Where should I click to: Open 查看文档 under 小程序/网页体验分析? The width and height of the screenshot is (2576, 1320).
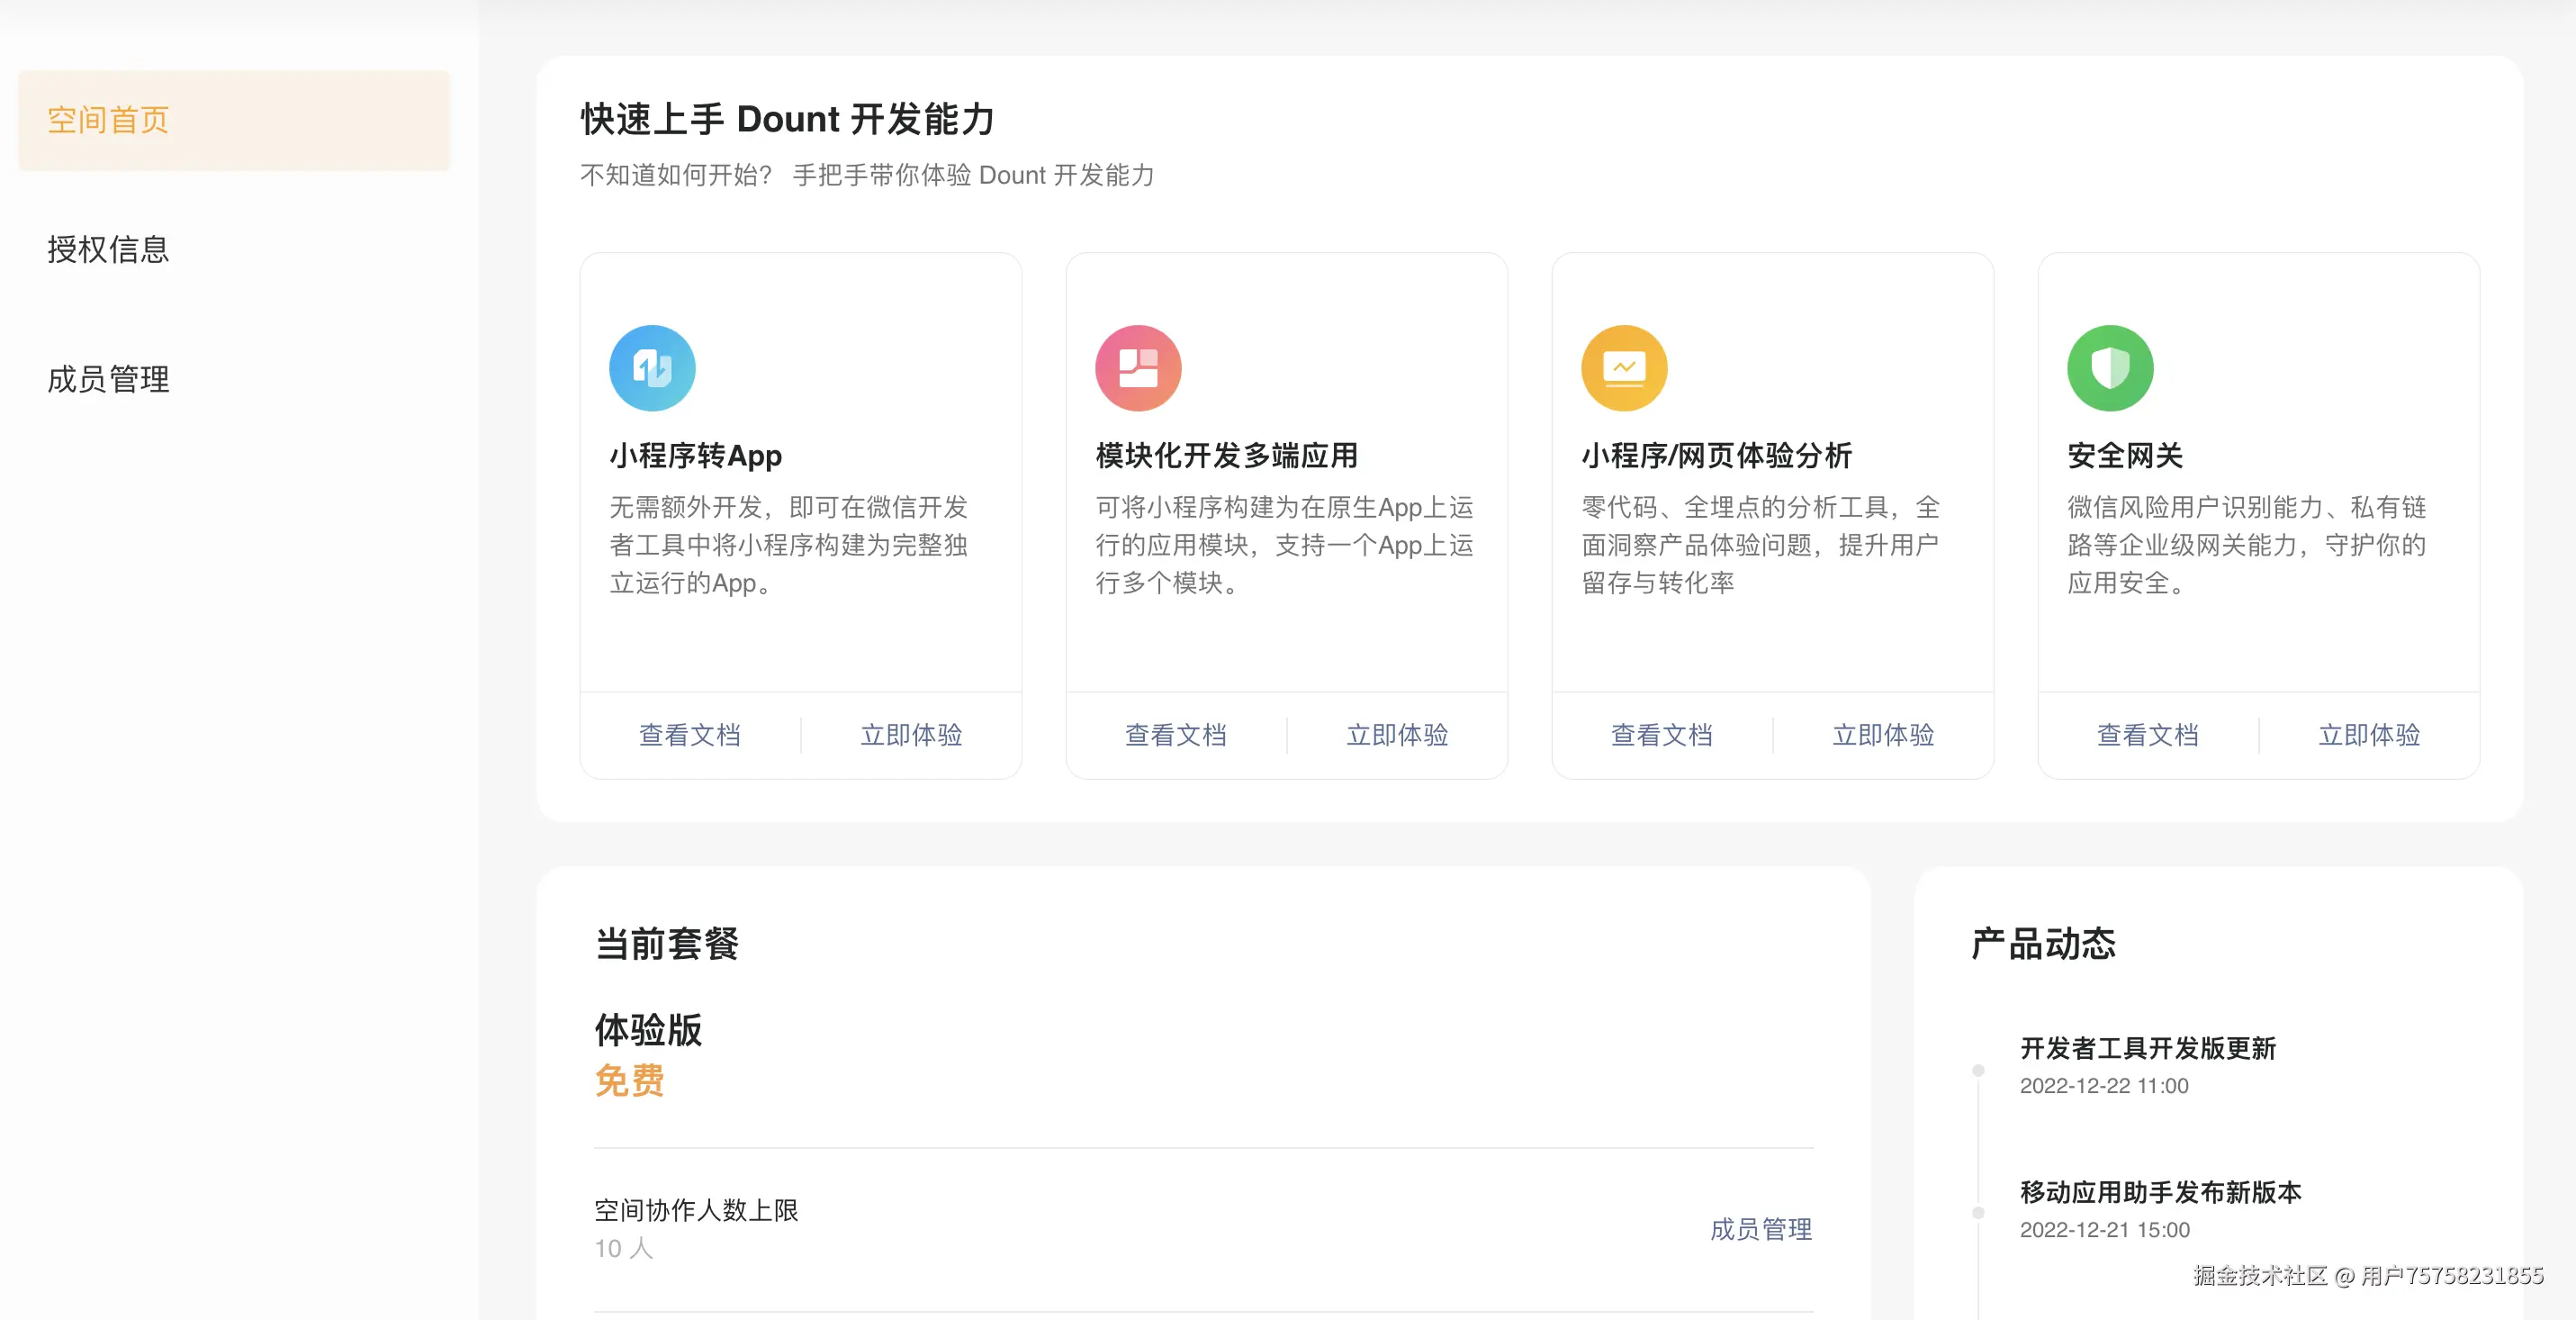[x=1662, y=735]
